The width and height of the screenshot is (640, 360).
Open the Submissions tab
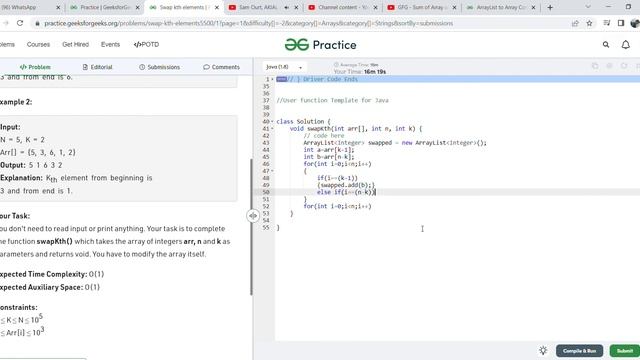(159, 67)
